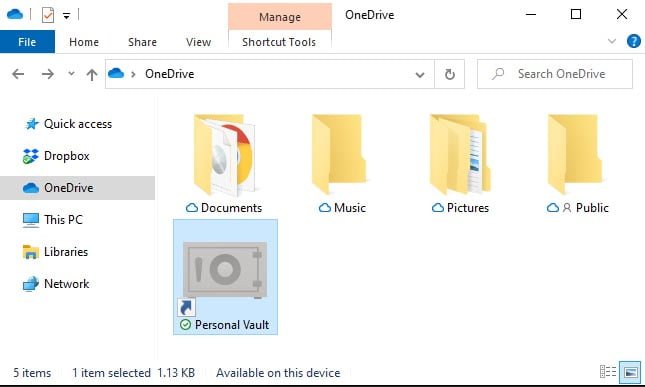Switch to large icons view in status bar
This screenshot has height=387, width=645.
point(630,372)
